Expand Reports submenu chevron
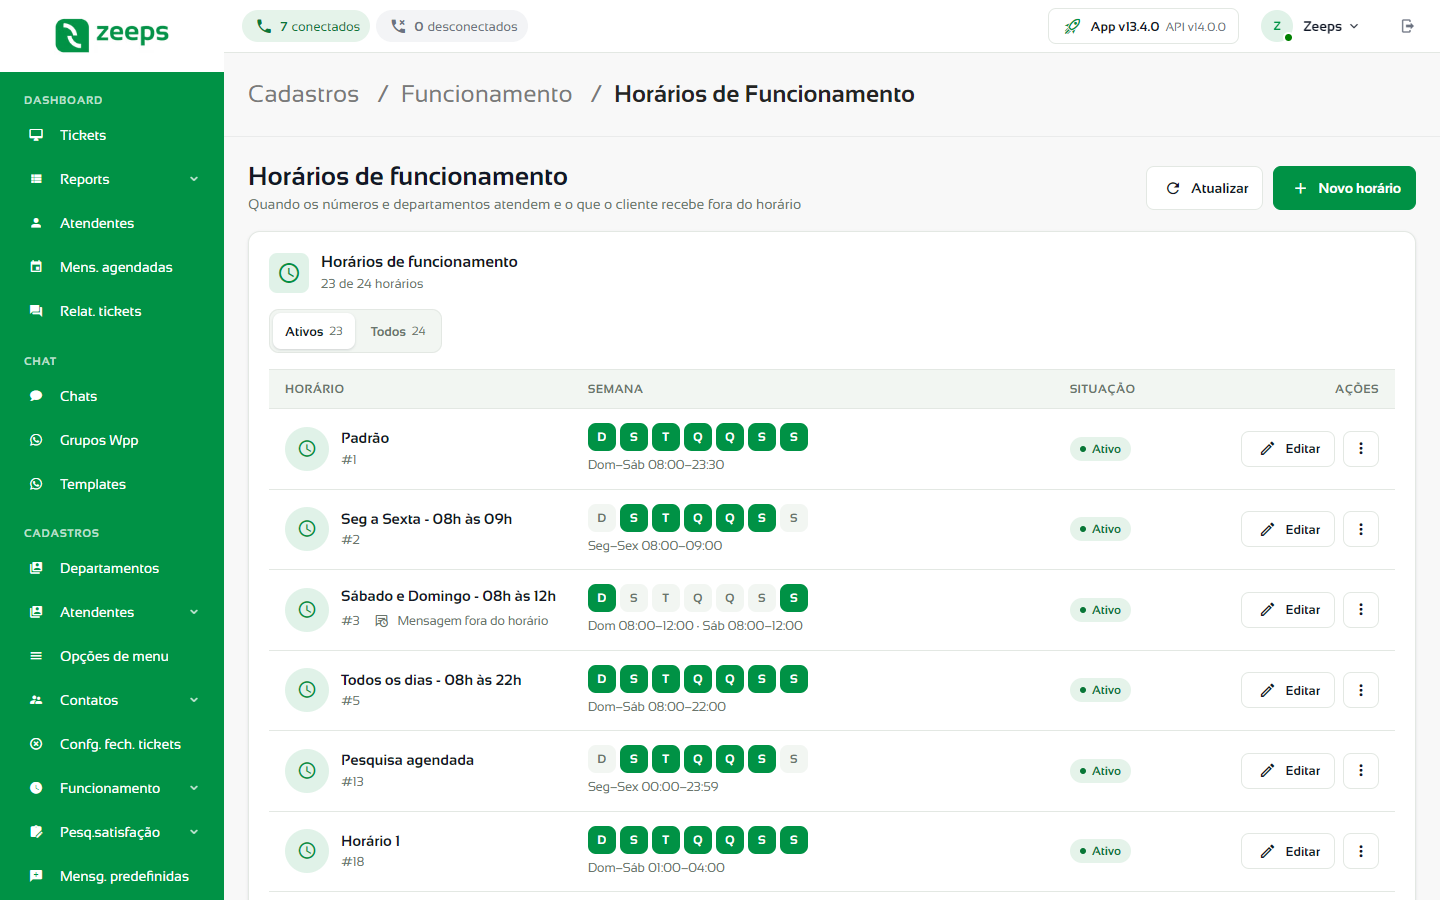The image size is (1440, 900). pos(194,179)
